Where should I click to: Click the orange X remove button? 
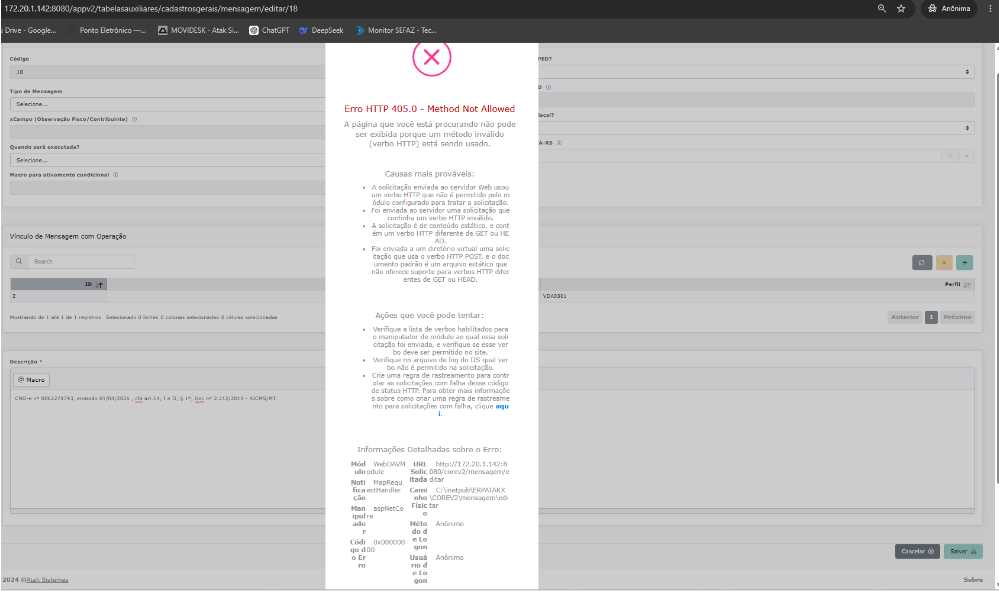pos(944,262)
